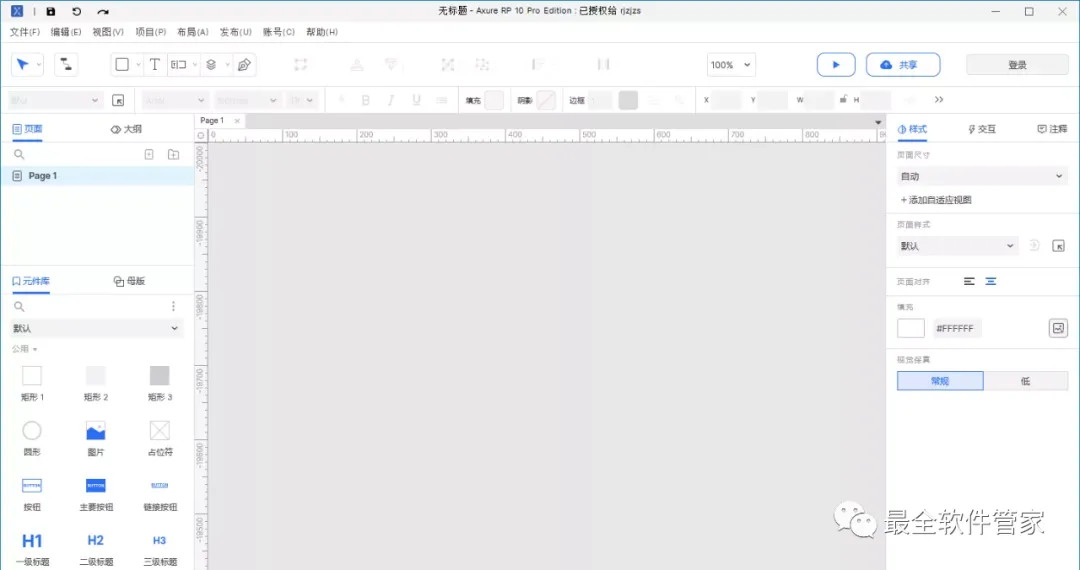
Task: Click the 链接按钮 link button widget
Action: (160, 494)
